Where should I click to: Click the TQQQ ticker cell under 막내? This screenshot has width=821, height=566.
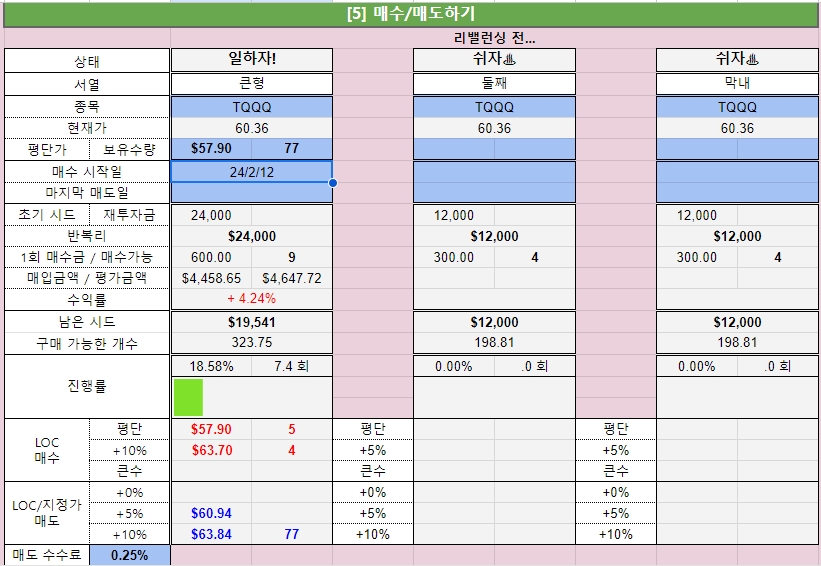(x=737, y=107)
